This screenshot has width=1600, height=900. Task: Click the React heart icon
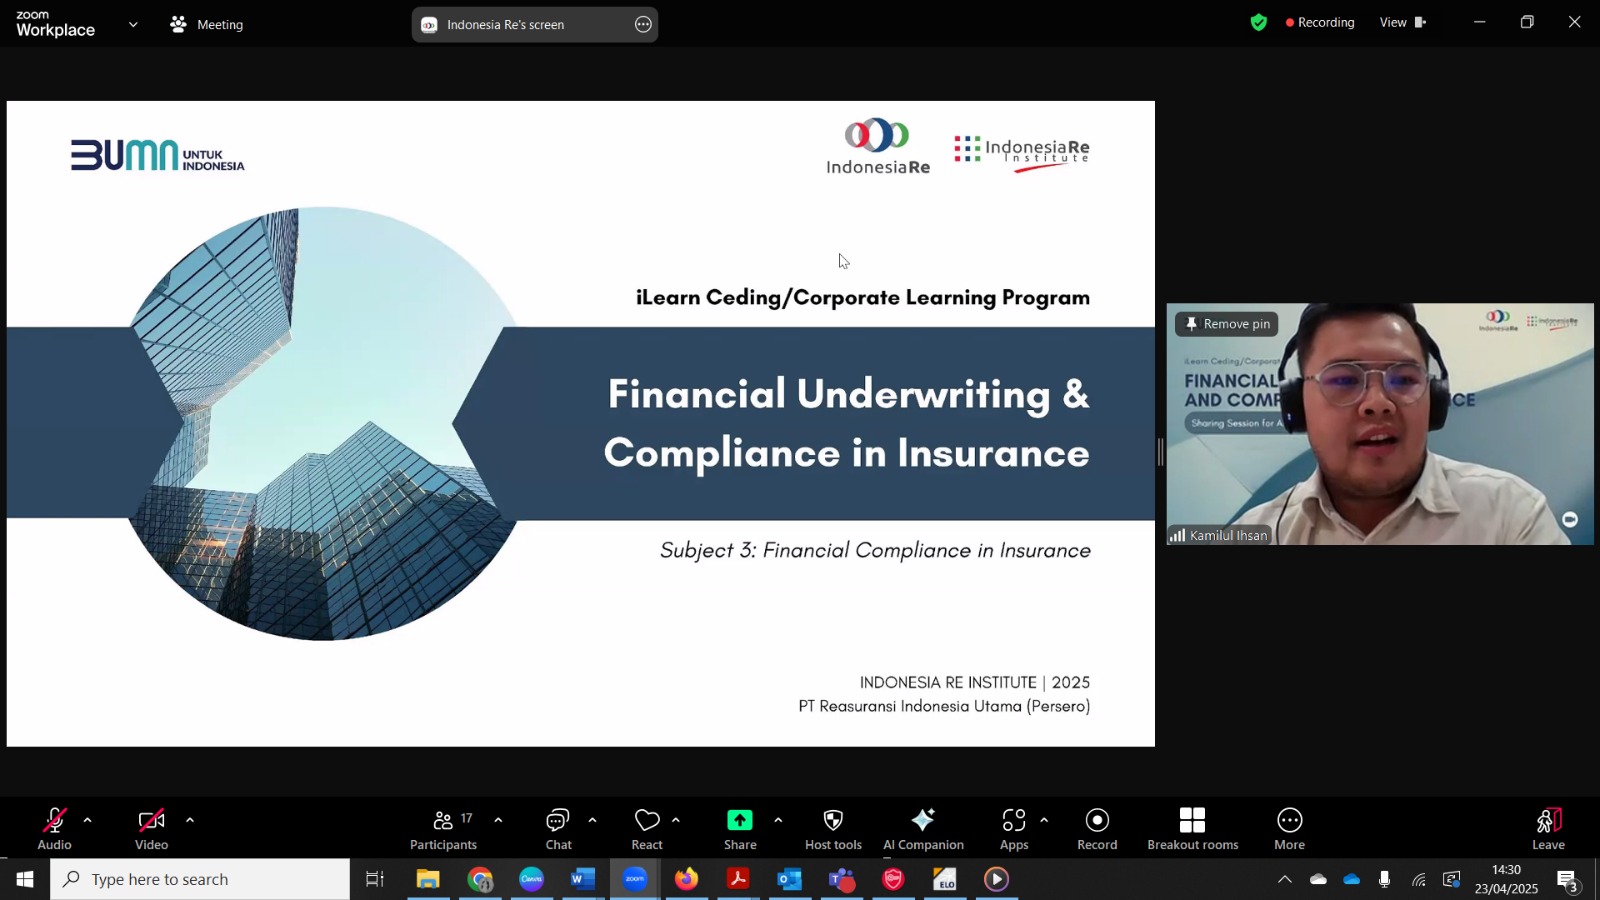[647, 821]
